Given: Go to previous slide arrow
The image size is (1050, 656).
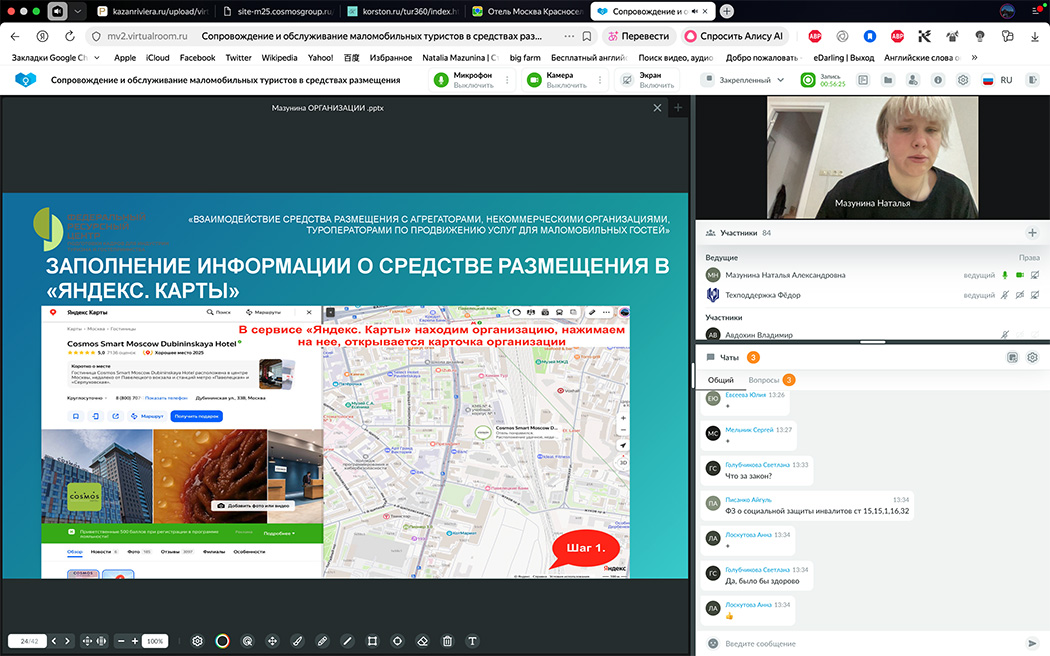Looking at the screenshot, I should (x=54, y=641).
